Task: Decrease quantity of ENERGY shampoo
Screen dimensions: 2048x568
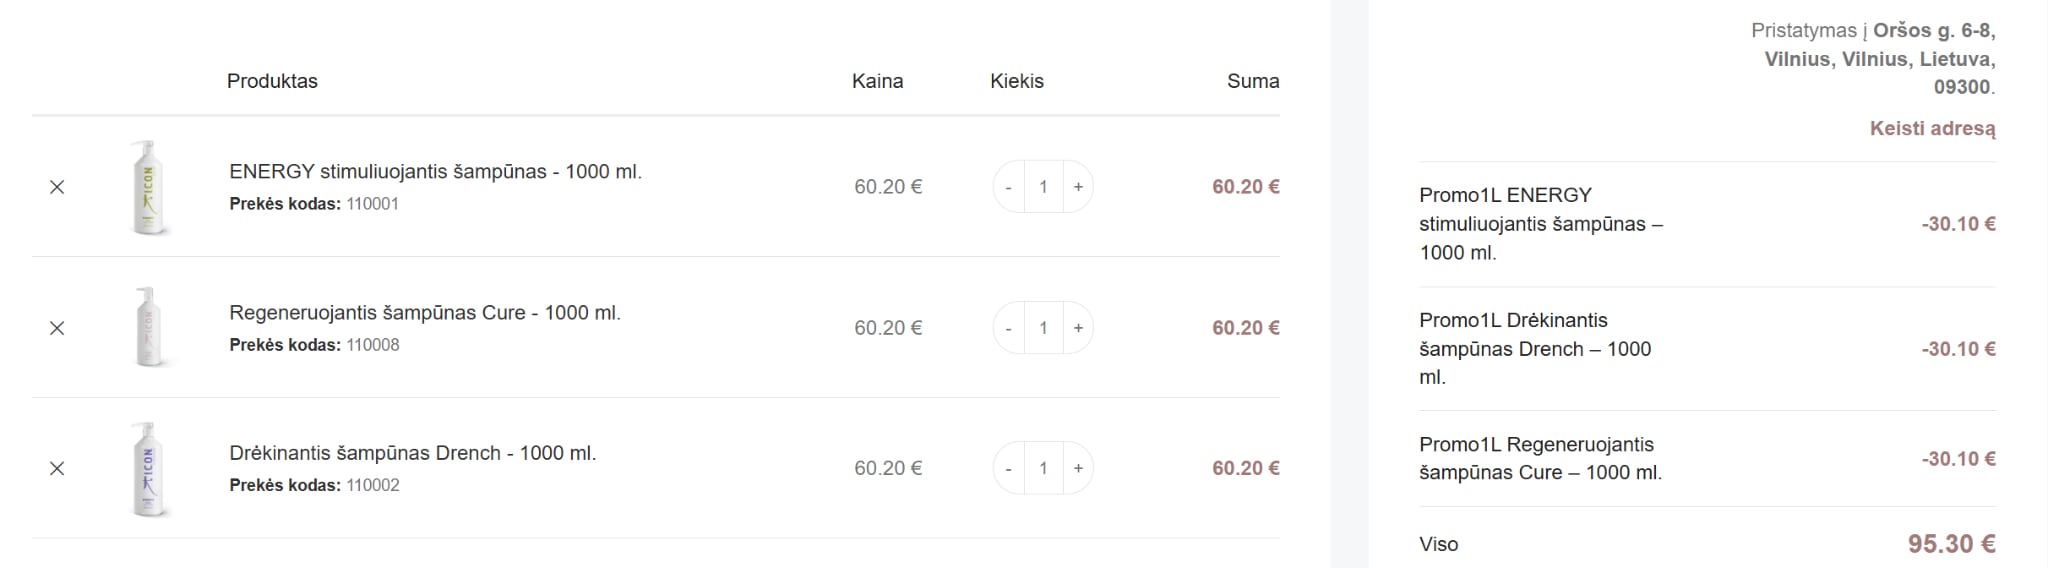Action: (1008, 187)
